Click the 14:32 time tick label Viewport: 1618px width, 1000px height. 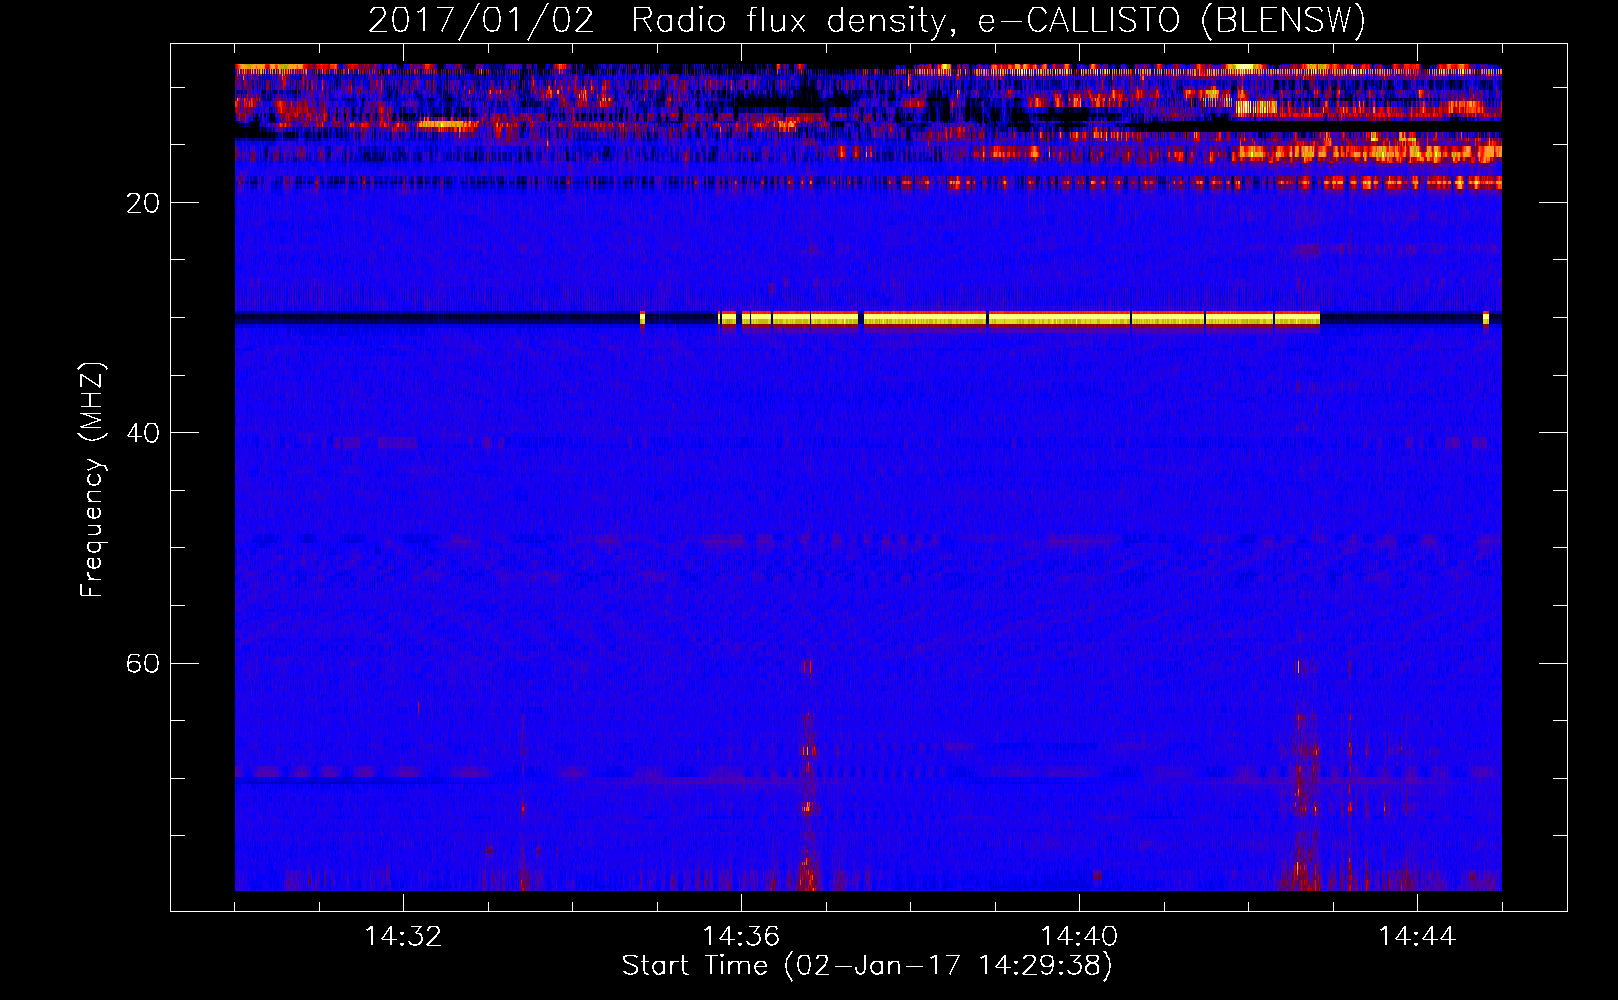coord(403,937)
